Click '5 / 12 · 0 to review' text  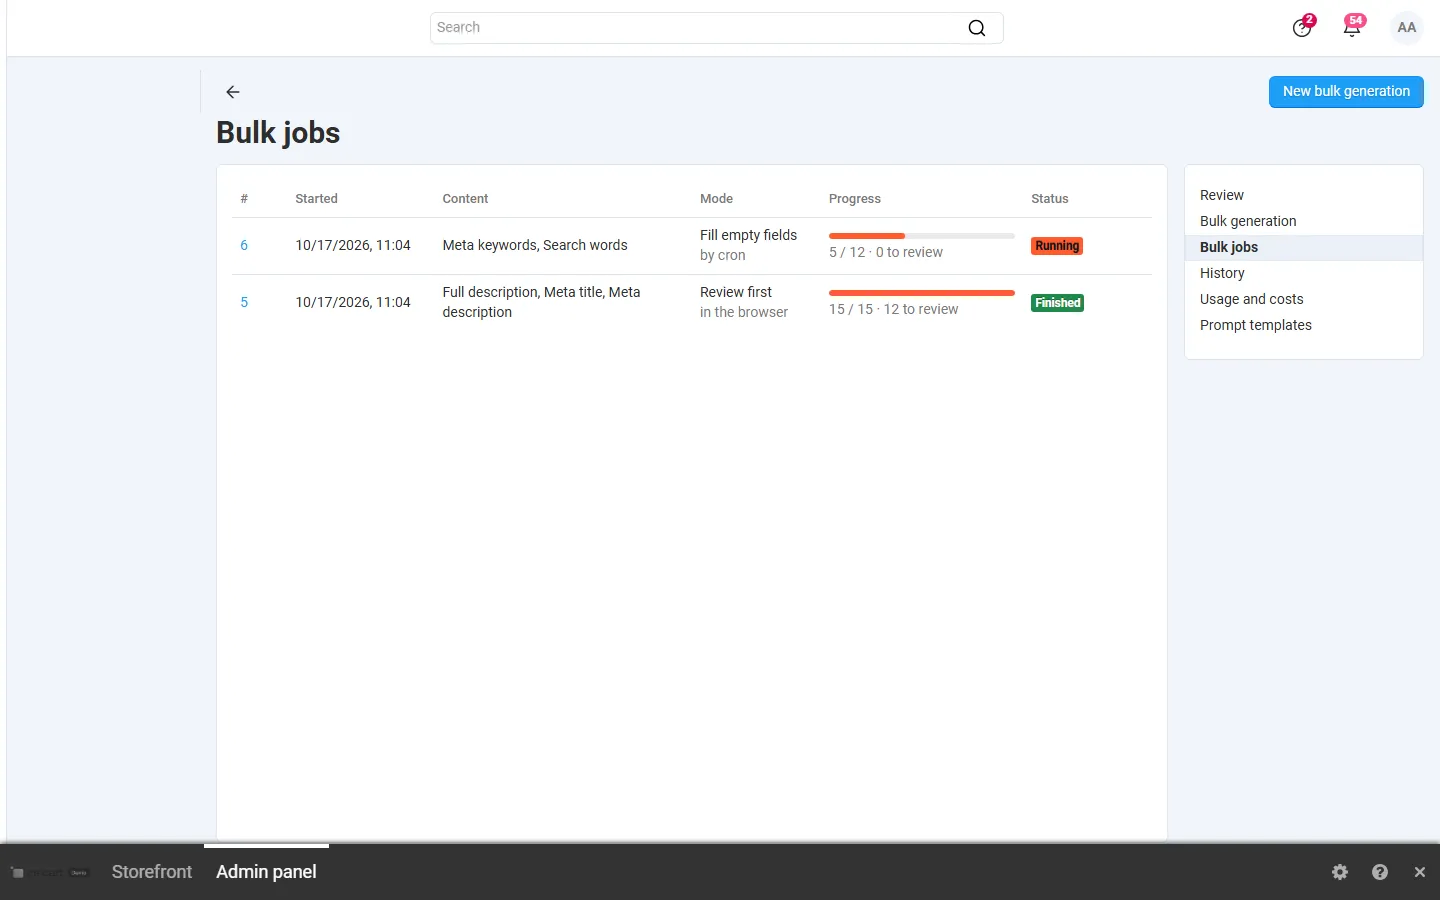tap(886, 252)
